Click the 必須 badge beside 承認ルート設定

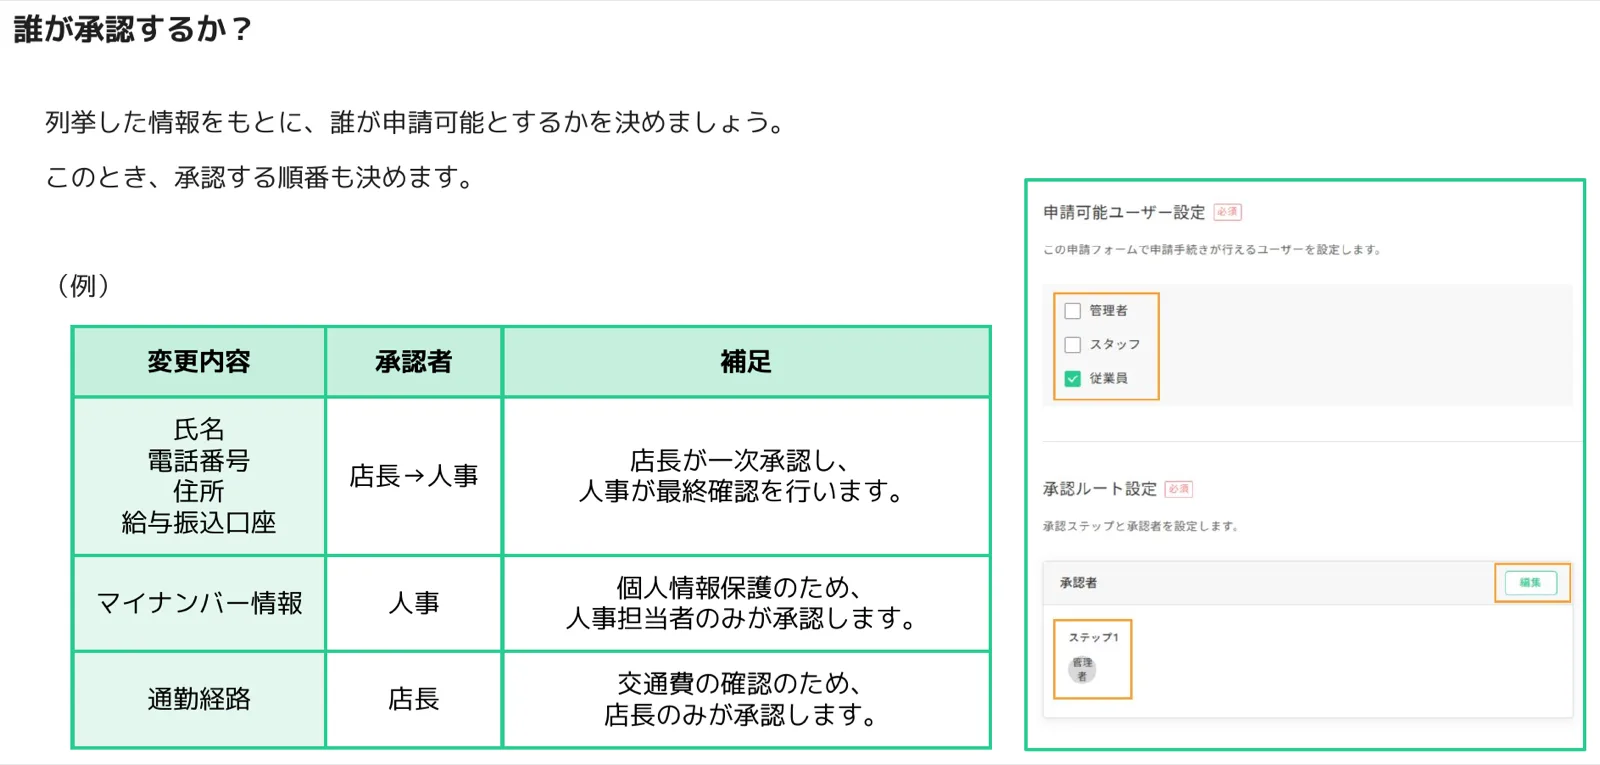tap(1179, 489)
